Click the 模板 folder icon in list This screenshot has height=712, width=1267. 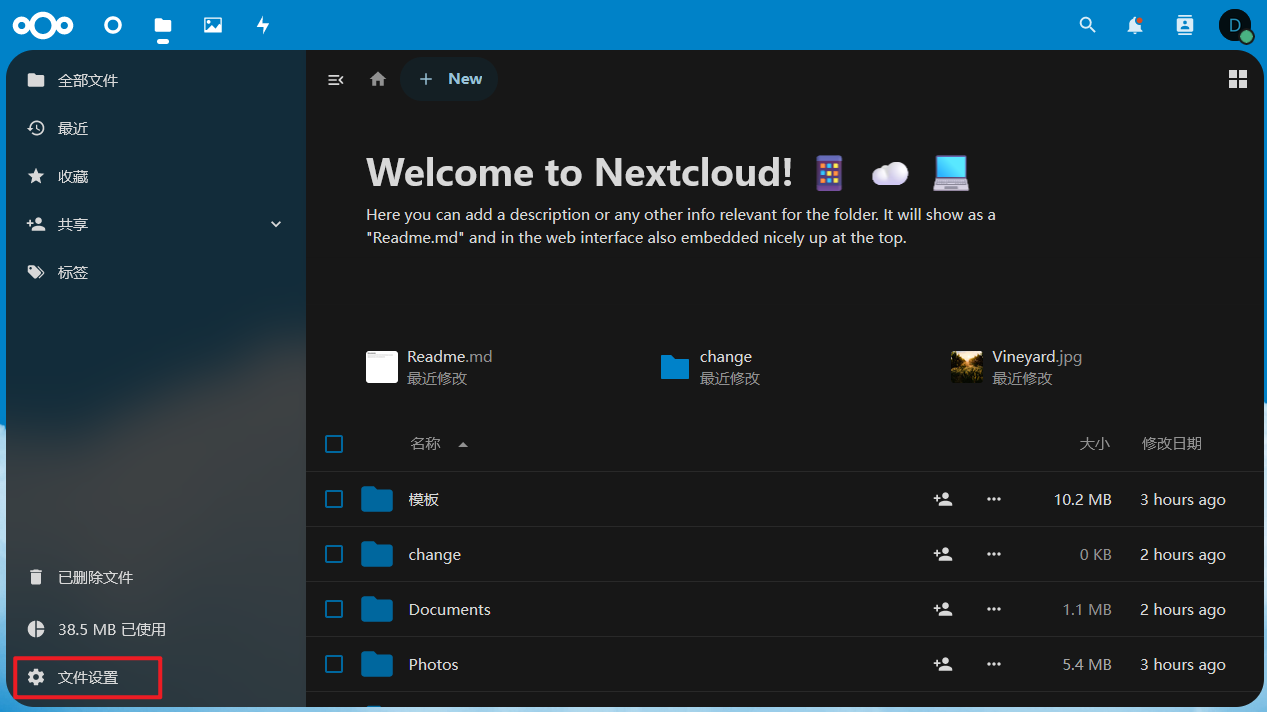377,499
